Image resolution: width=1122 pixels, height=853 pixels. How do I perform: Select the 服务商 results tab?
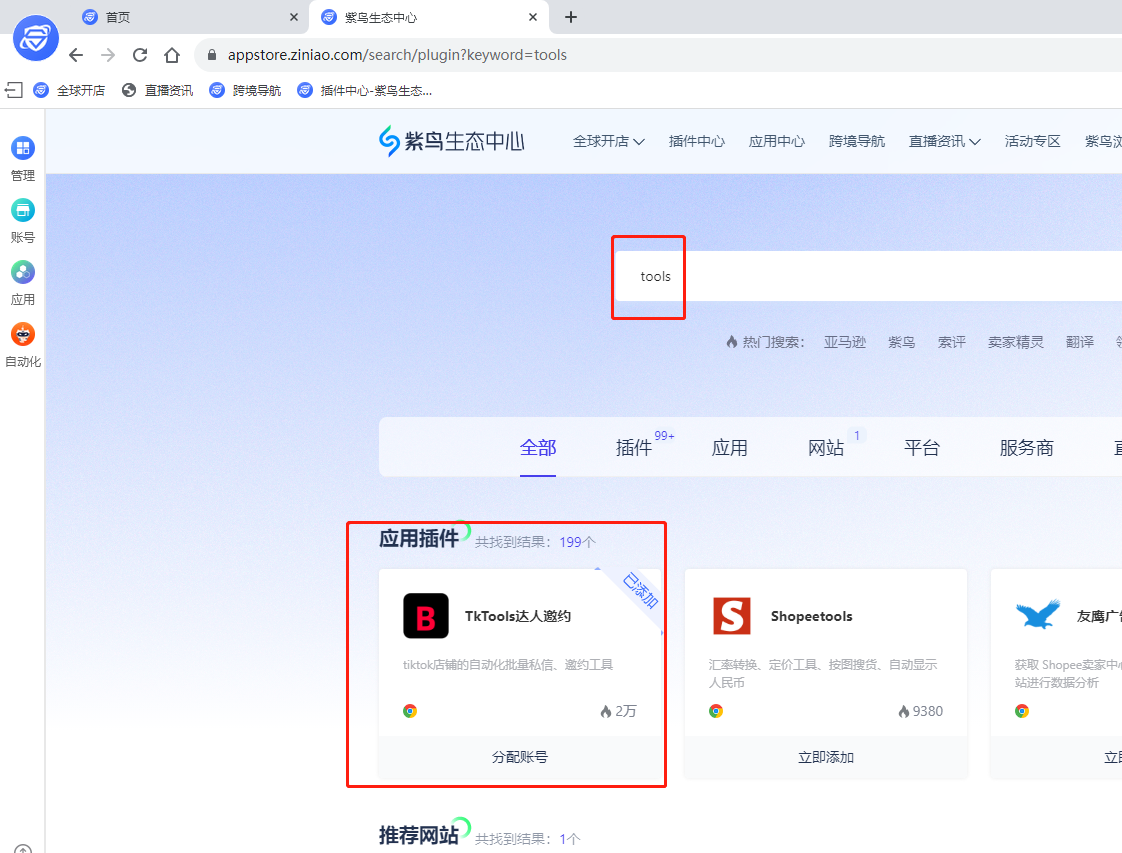pyautogui.click(x=1027, y=448)
